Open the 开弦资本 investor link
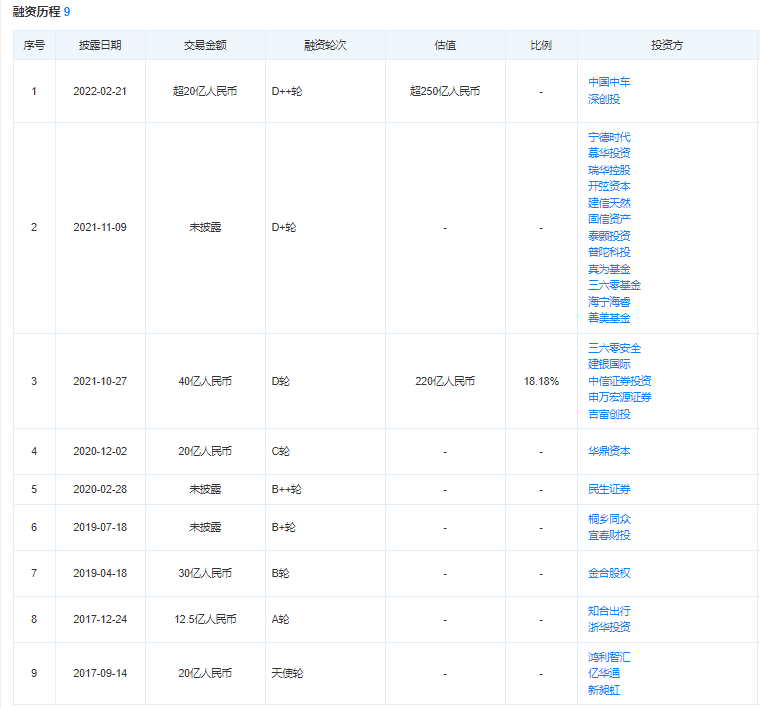The width and height of the screenshot is (760, 708). [609, 186]
